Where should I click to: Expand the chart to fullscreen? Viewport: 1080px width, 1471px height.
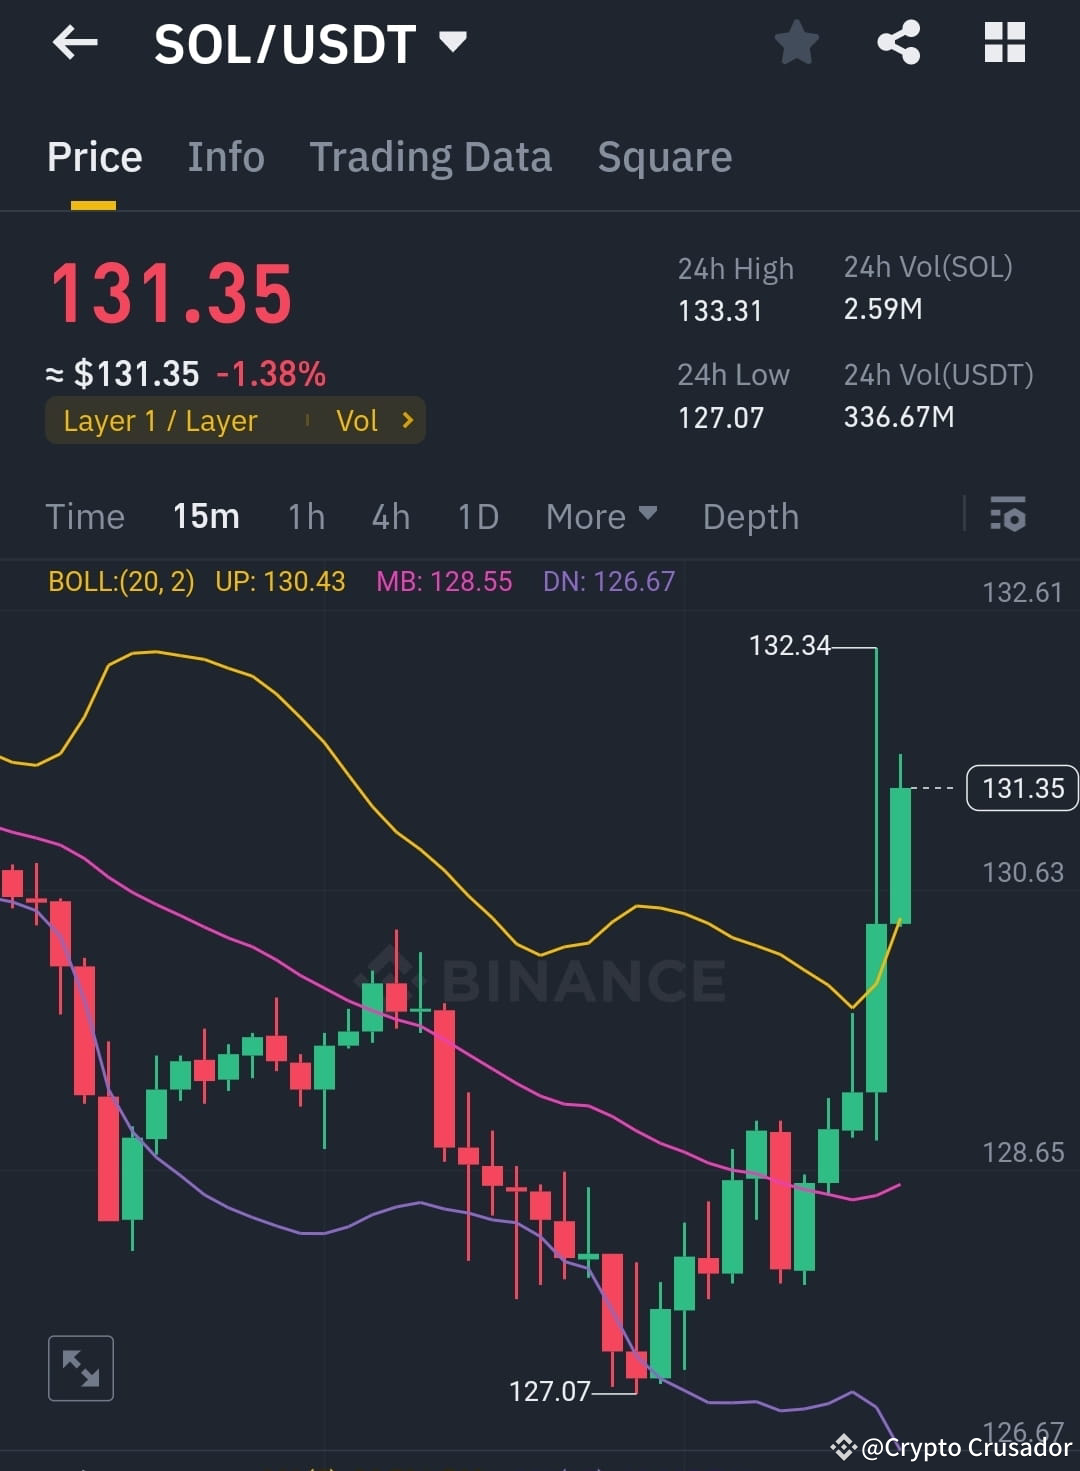click(80, 1368)
